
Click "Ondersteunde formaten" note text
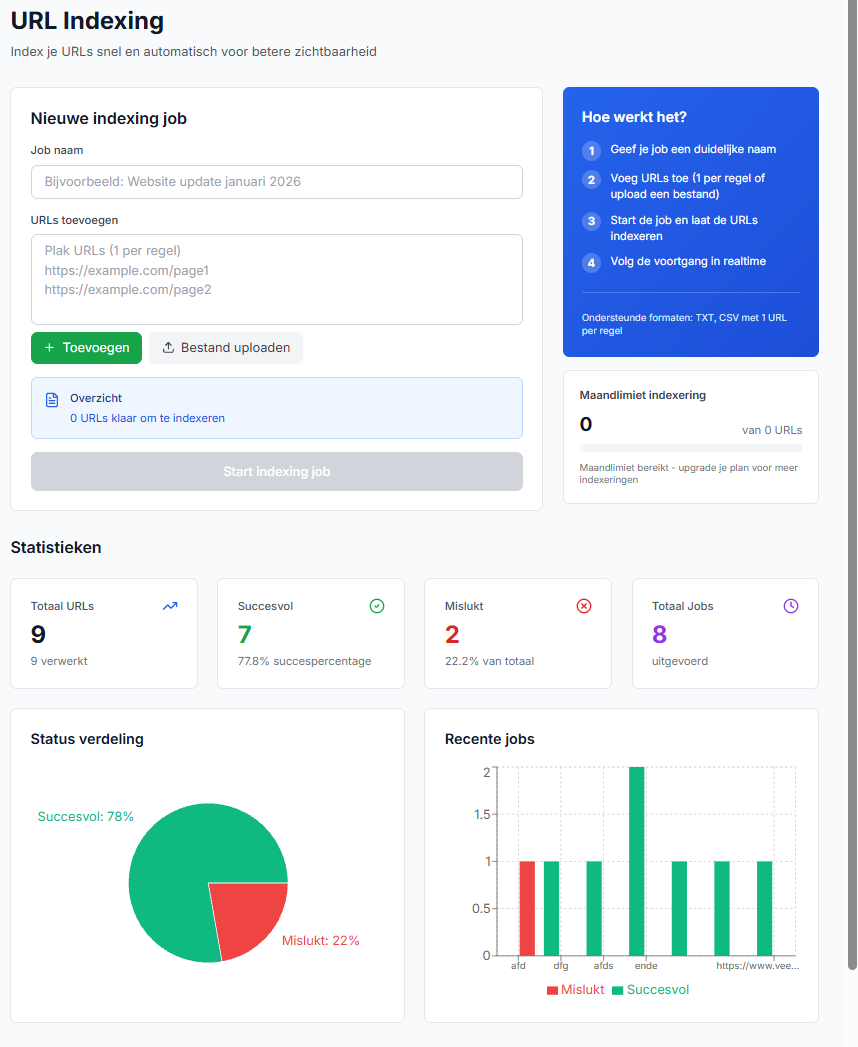pyautogui.click(x=684, y=324)
